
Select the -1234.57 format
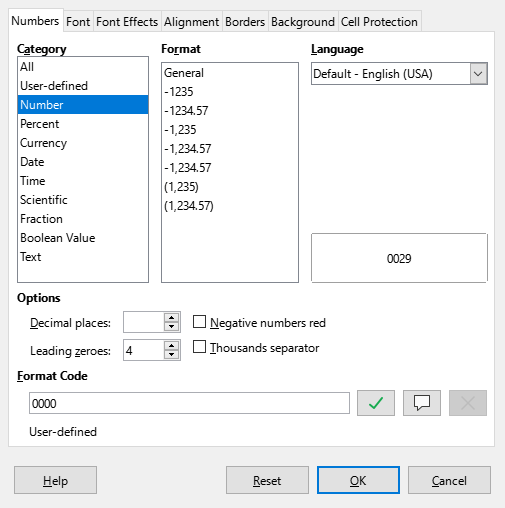pyautogui.click(x=230, y=111)
